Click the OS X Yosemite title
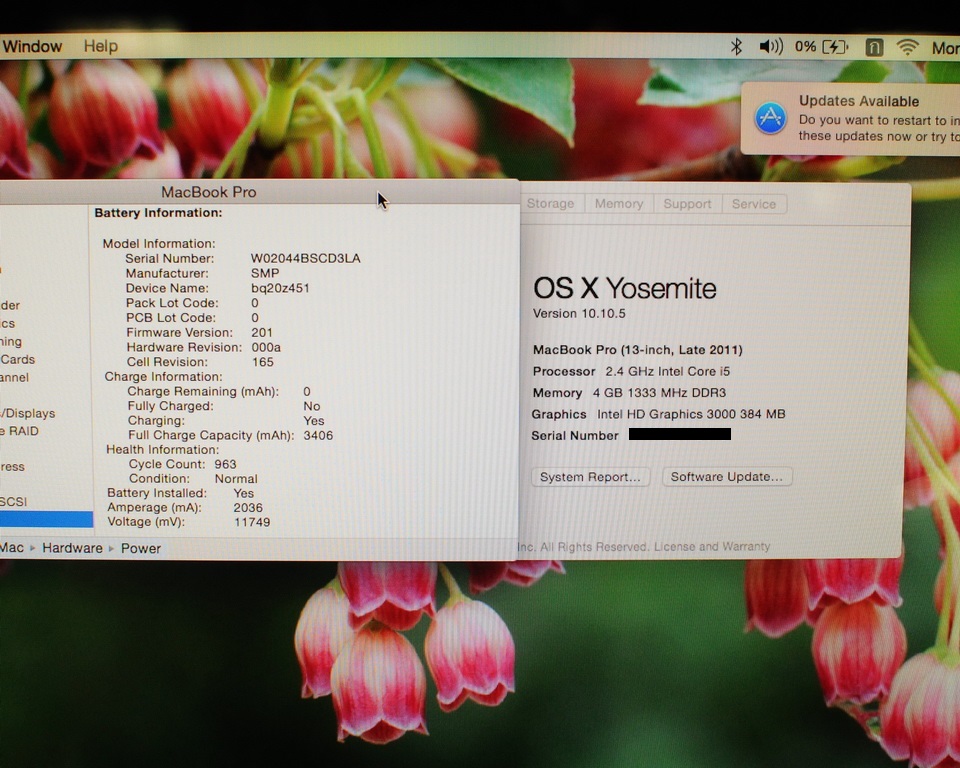This screenshot has height=768, width=960. 624,288
